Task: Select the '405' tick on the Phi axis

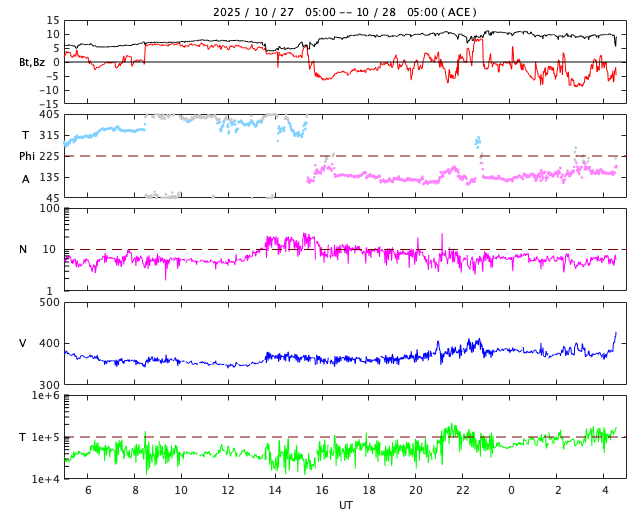Action: click(49, 115)
